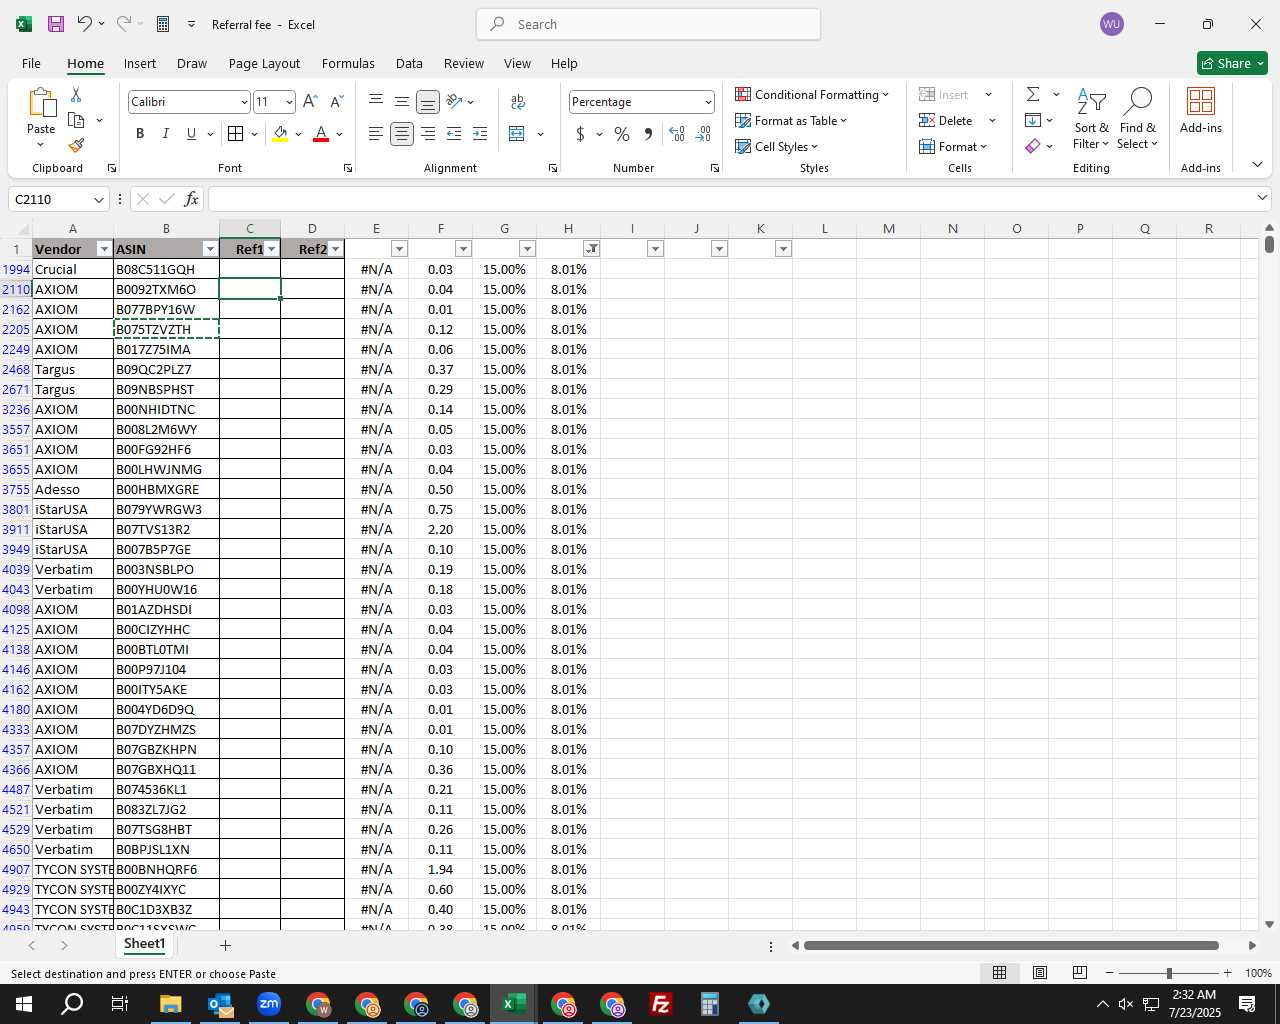Decrease font size with the small A icon
Image resolution: width=1280 pixels, height=1024 pixels.
(336, 102)
